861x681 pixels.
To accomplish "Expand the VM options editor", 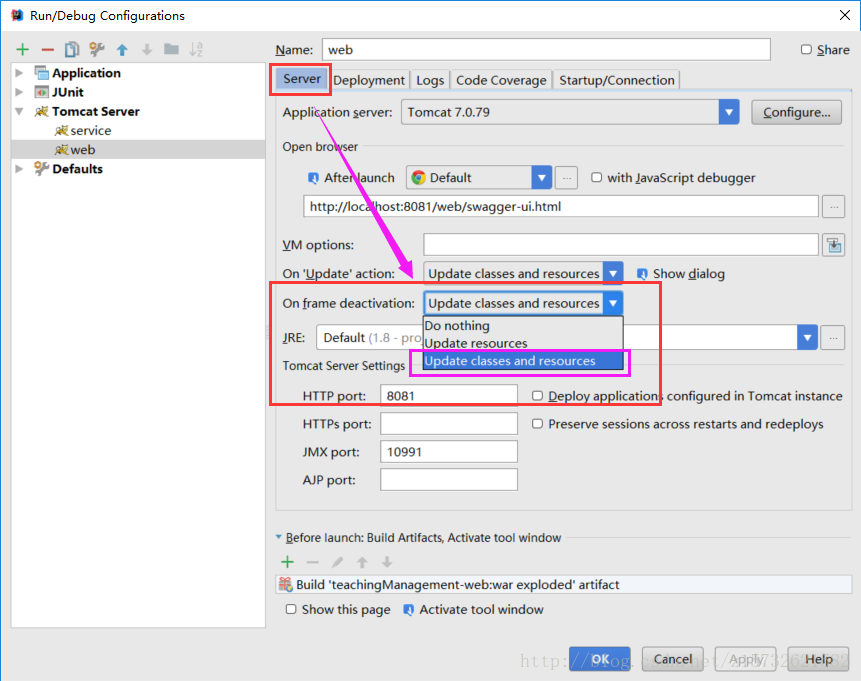I will (834, 244).
